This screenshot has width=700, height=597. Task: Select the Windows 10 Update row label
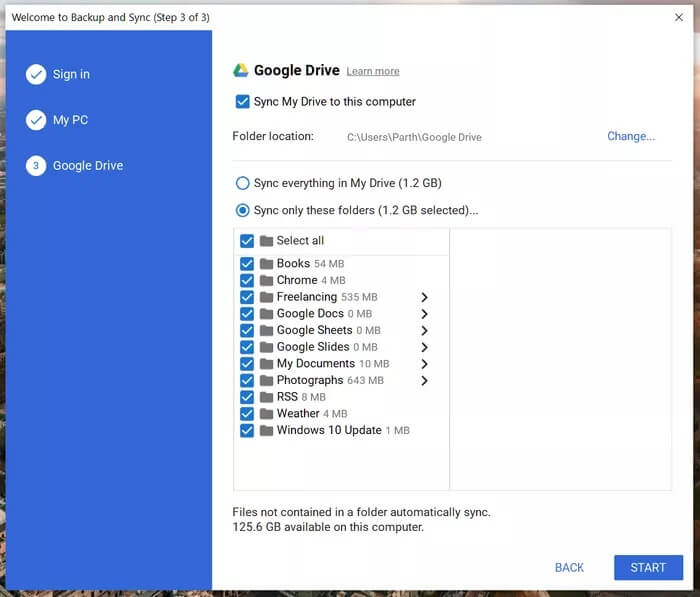pyautogui.click(x=343, y=430)
